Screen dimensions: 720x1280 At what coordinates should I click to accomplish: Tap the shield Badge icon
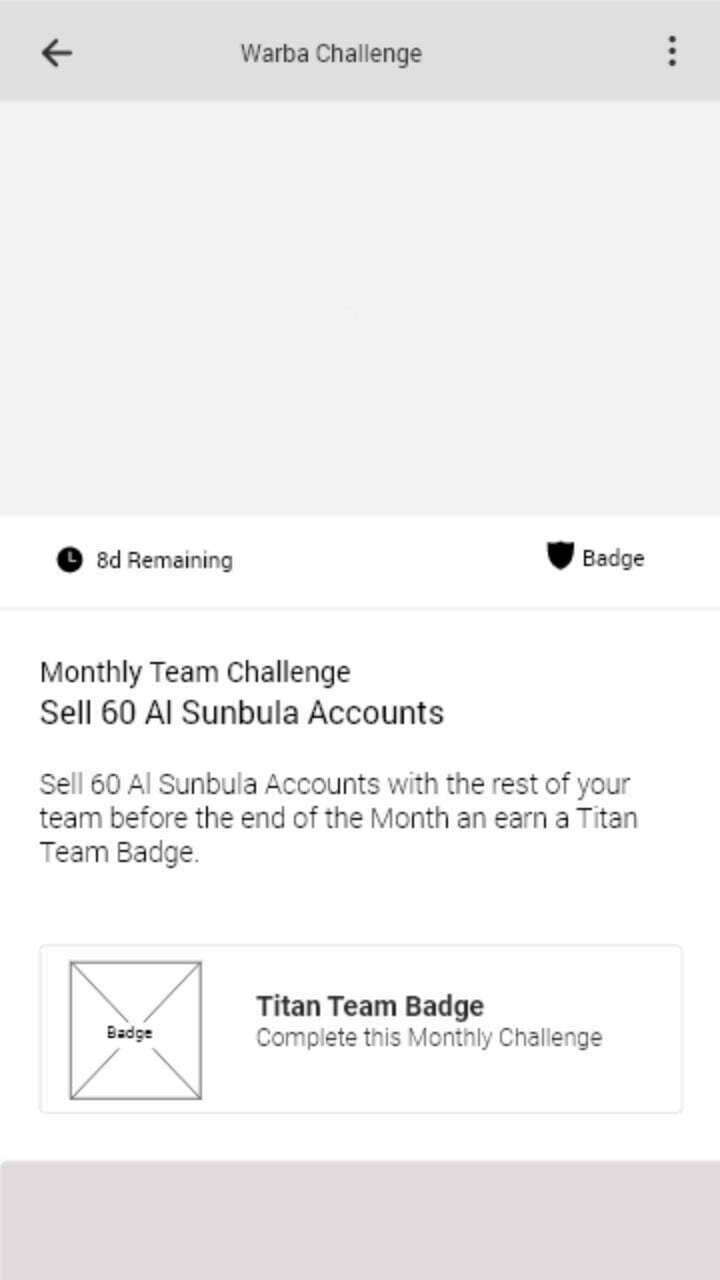coord(560,556)
